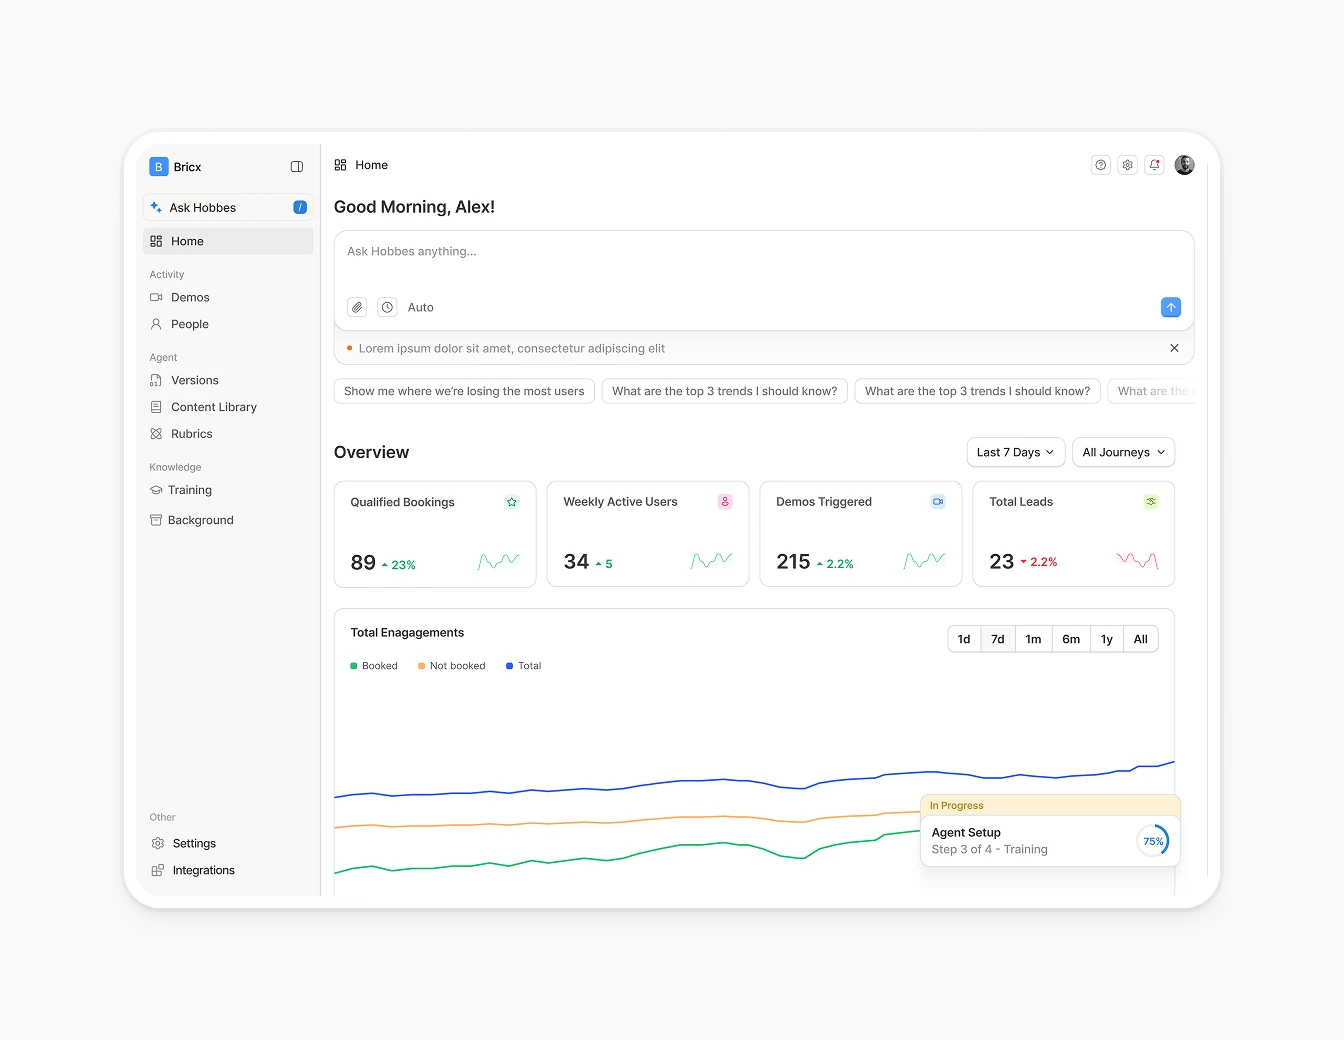Click the 75% Agent Setup progress ring
1344x1040 pixels.
1153,841
